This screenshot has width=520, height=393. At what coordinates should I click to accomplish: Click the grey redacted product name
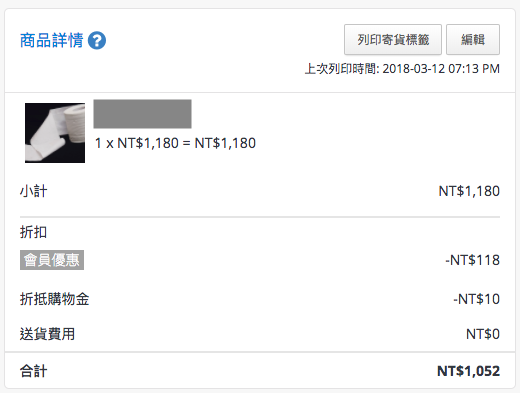[142, 114]
